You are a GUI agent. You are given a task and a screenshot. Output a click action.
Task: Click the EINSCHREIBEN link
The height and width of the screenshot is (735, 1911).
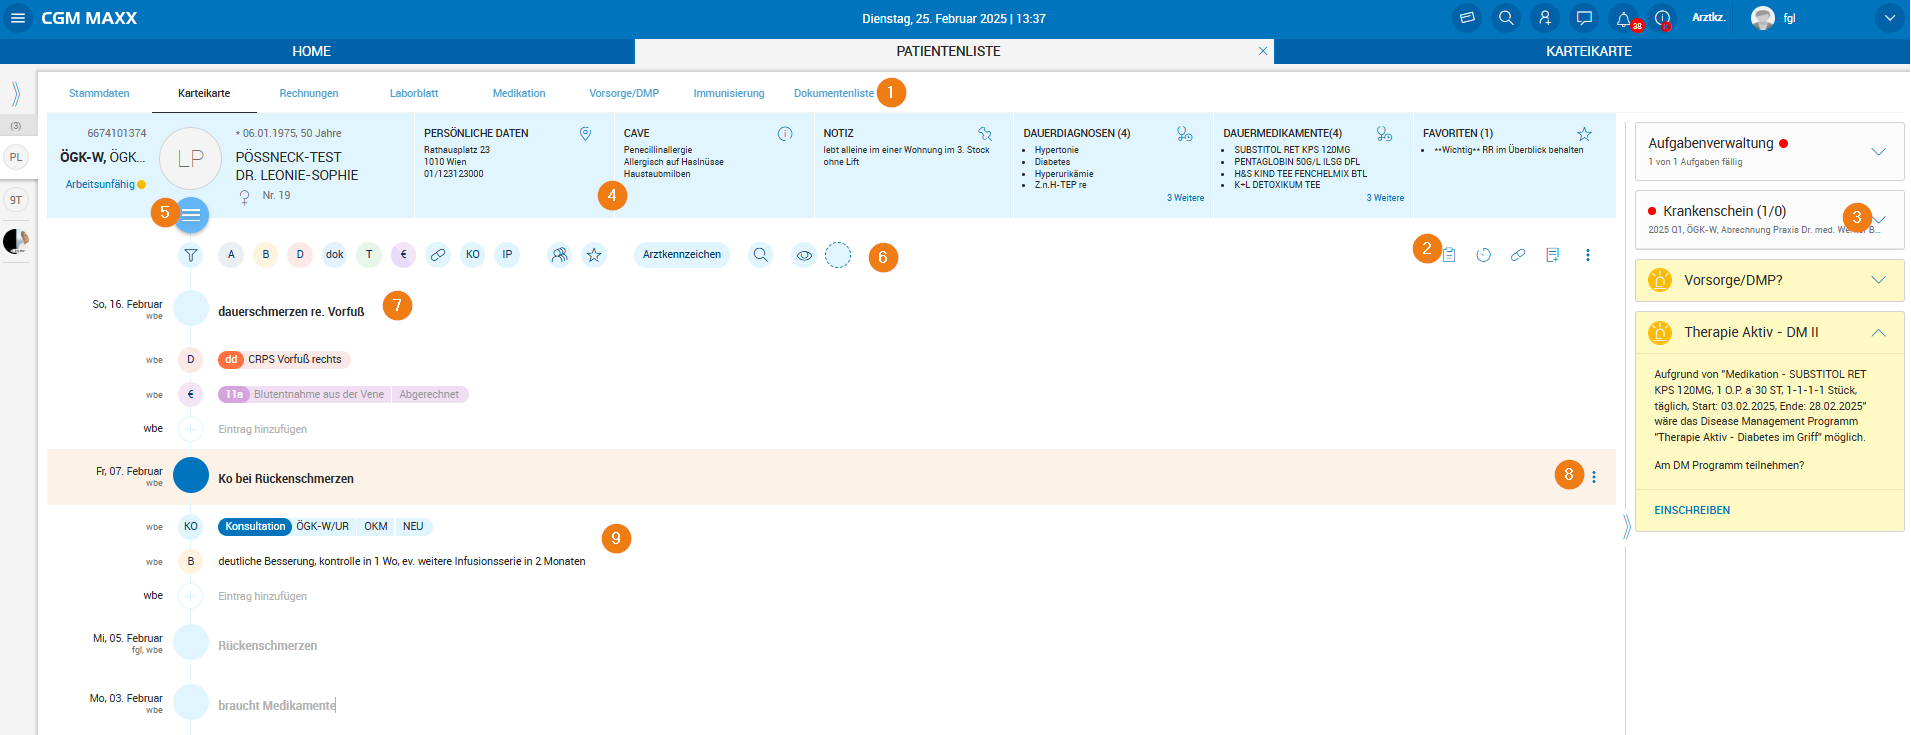[x=1692, y=510]
